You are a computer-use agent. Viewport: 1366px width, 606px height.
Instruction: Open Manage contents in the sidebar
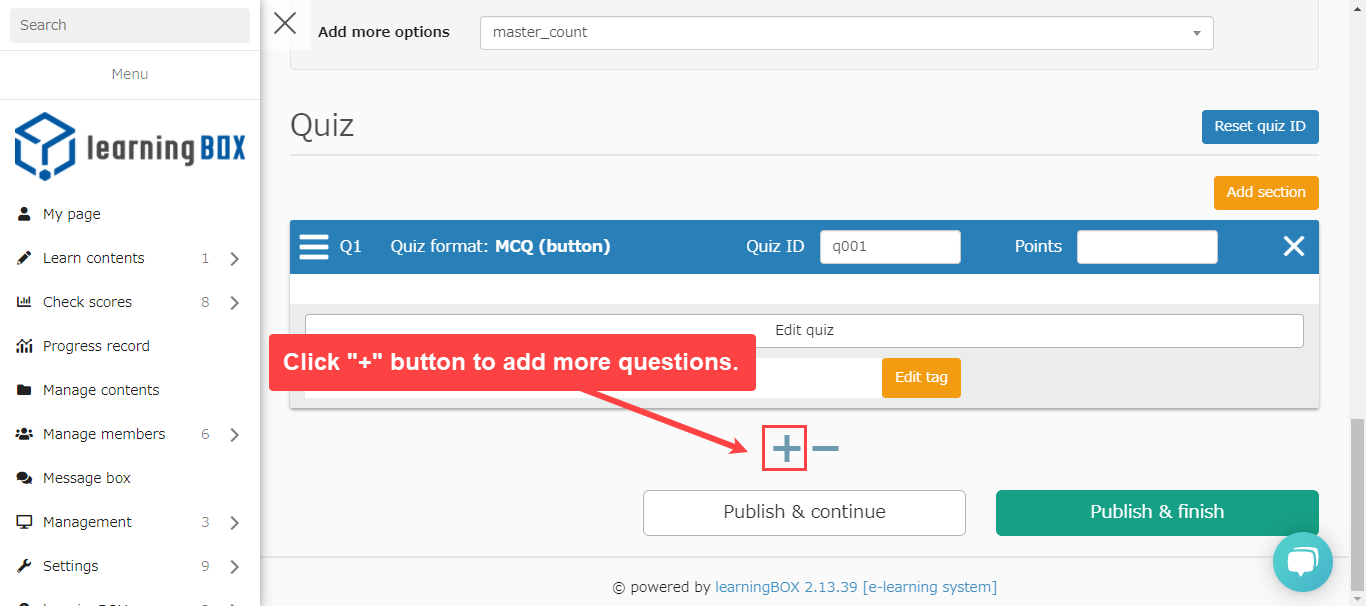click(x=100, y=390)
